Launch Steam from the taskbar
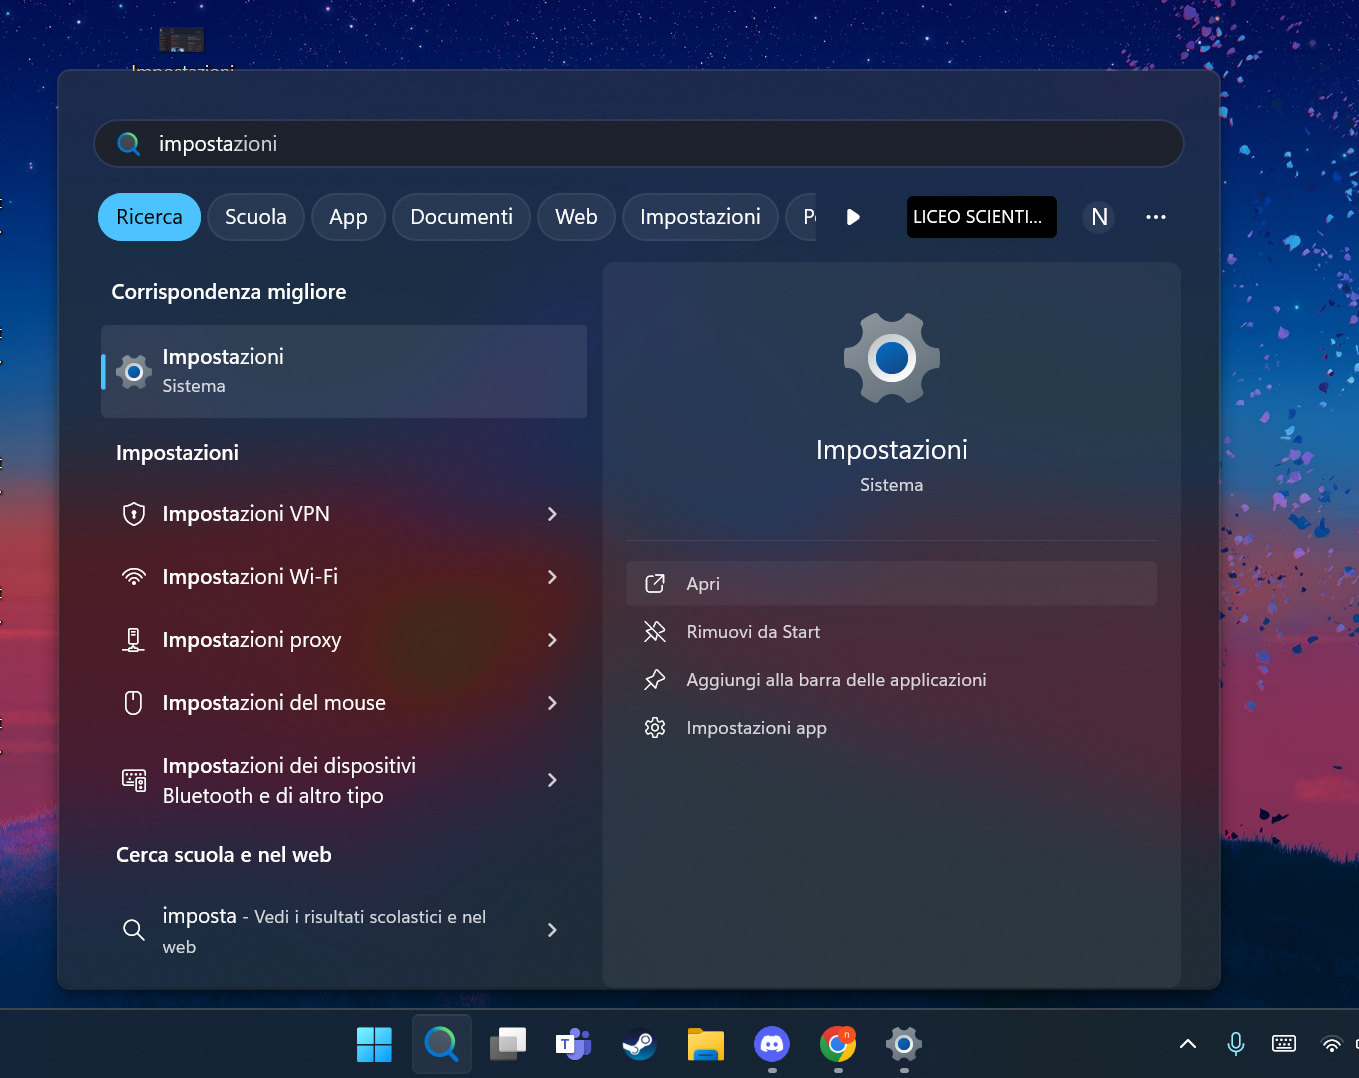 click(x=639, y=1043)
